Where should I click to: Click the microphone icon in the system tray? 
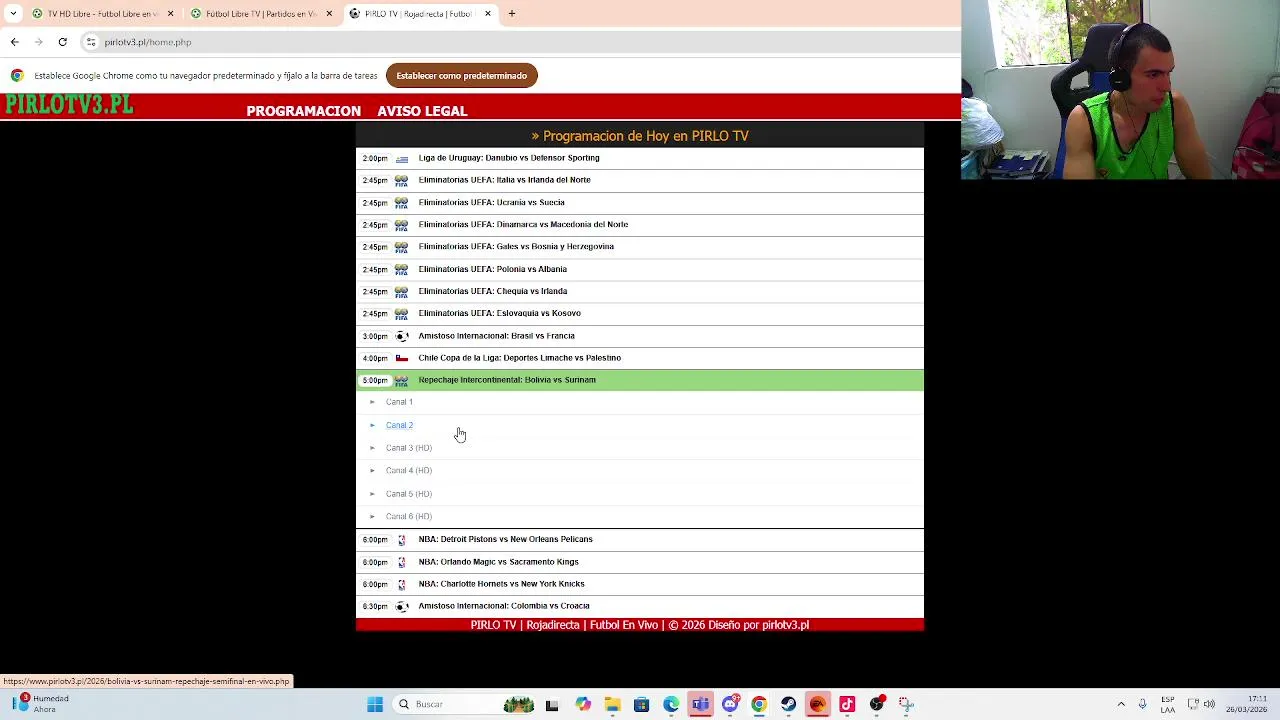(1142, 704)
